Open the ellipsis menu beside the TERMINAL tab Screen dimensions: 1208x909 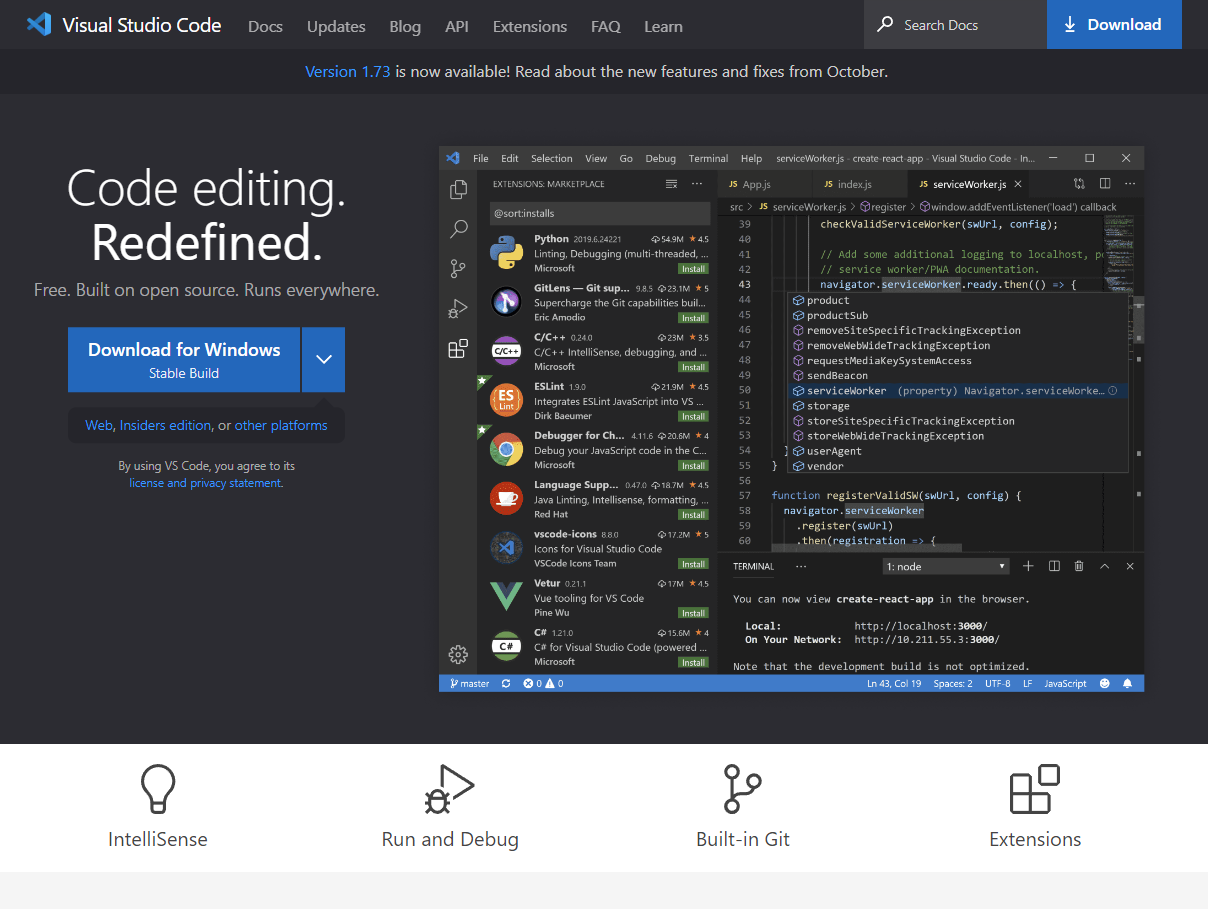[x=801, y=566]
